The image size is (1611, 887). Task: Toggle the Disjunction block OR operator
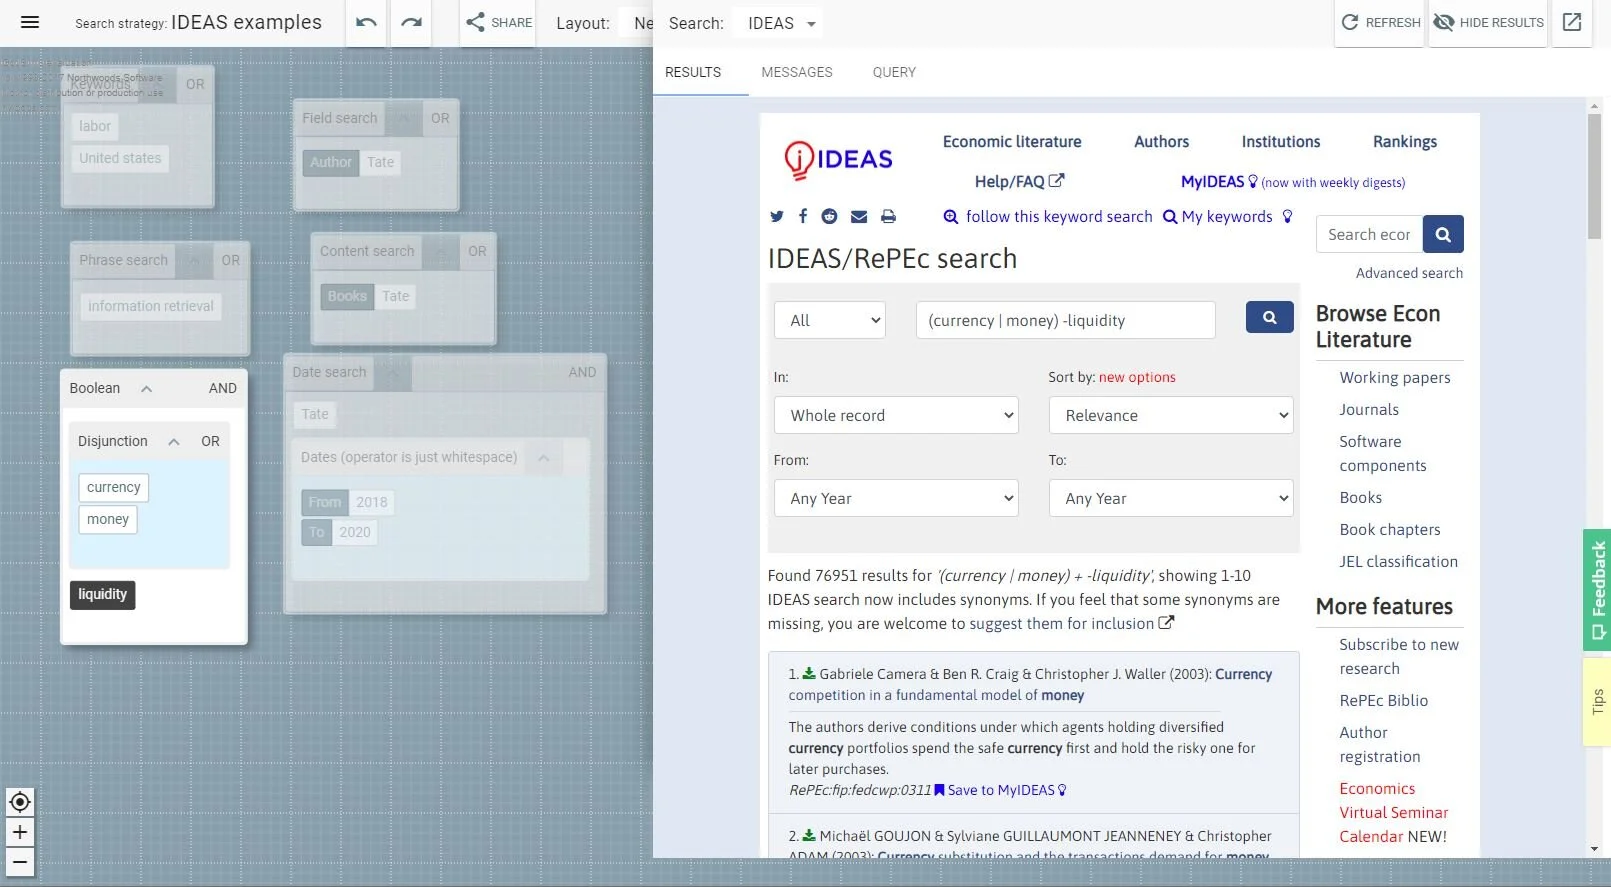(x=210, y=441)
